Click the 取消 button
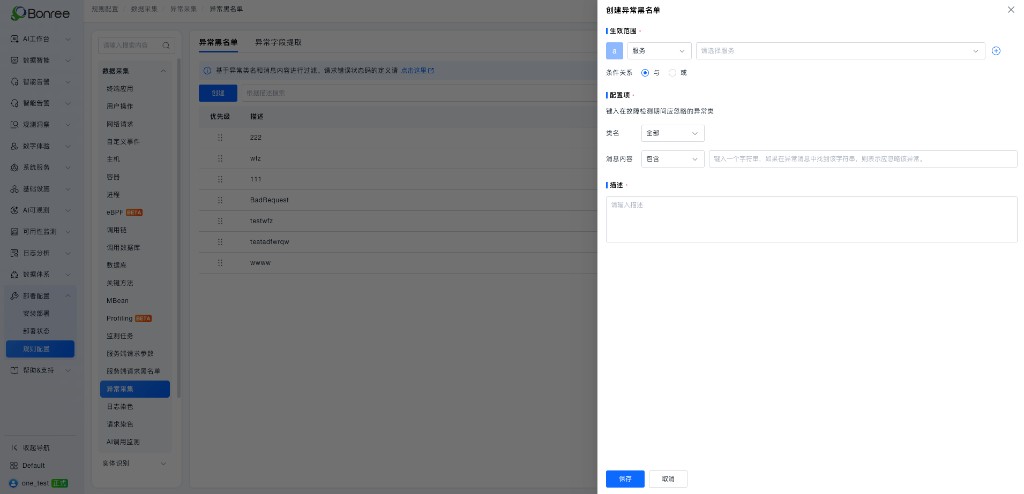This screenshot has width=1024, height=494. [668, 479]
